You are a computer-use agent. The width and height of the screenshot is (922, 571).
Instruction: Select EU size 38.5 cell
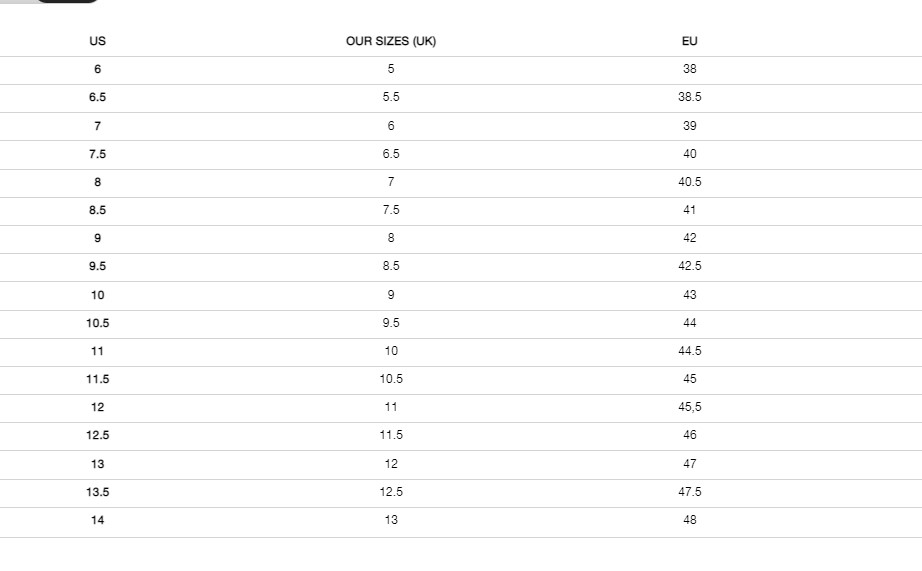click(x=690, y=97)
